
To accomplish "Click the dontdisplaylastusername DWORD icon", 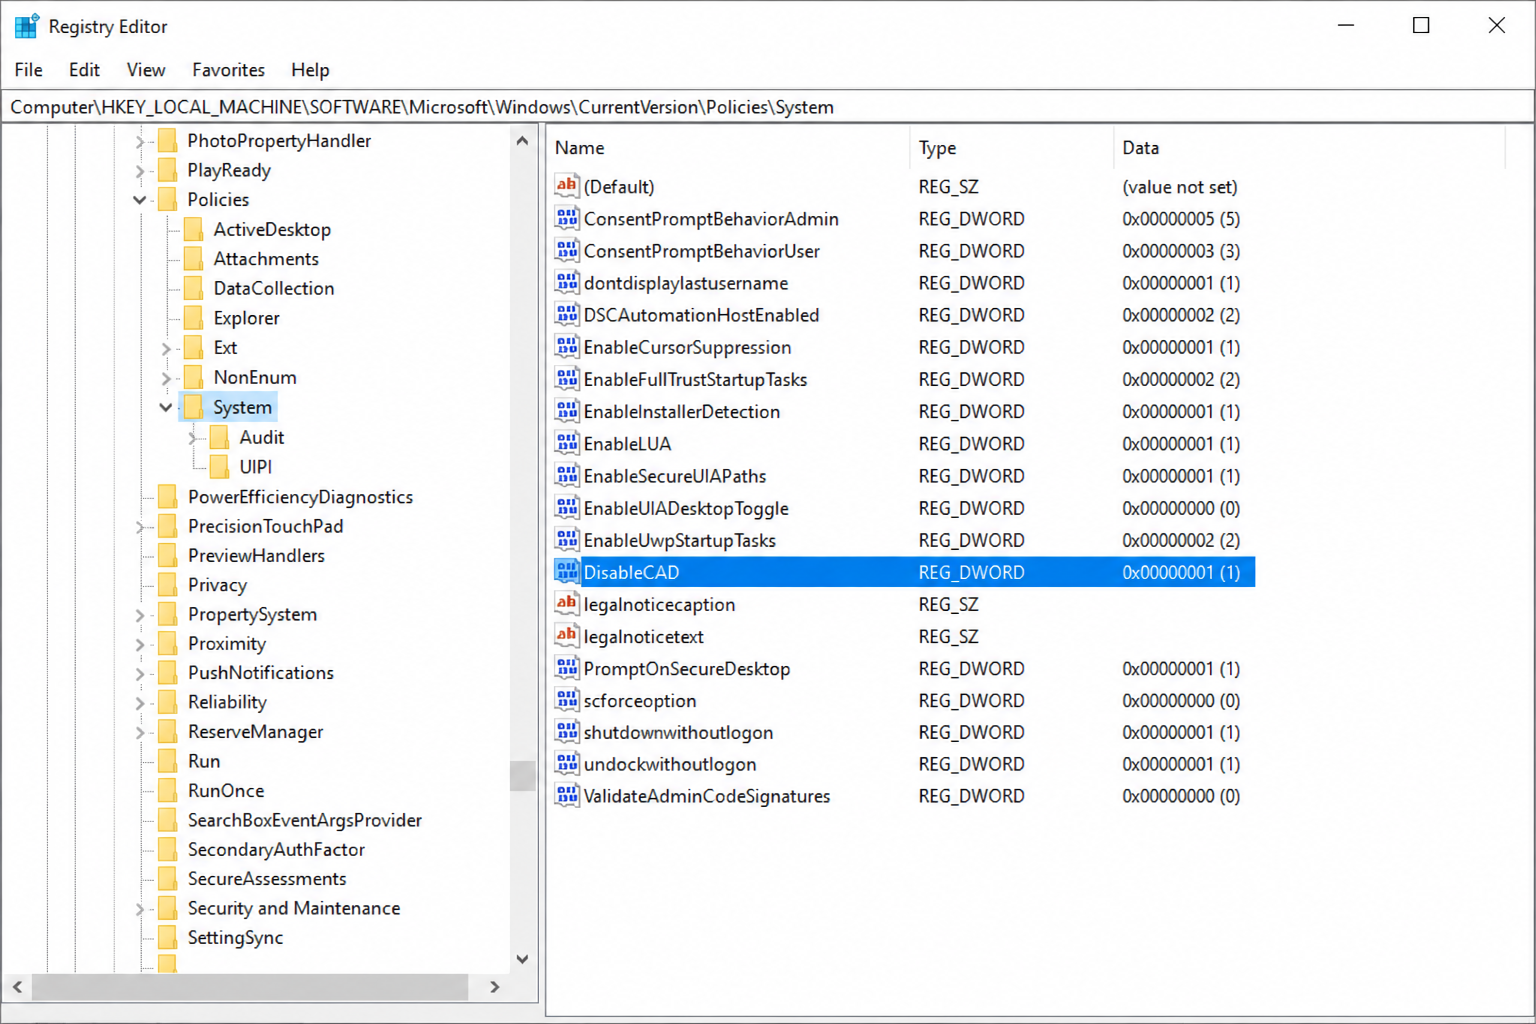I will click(x=567, y=282).
